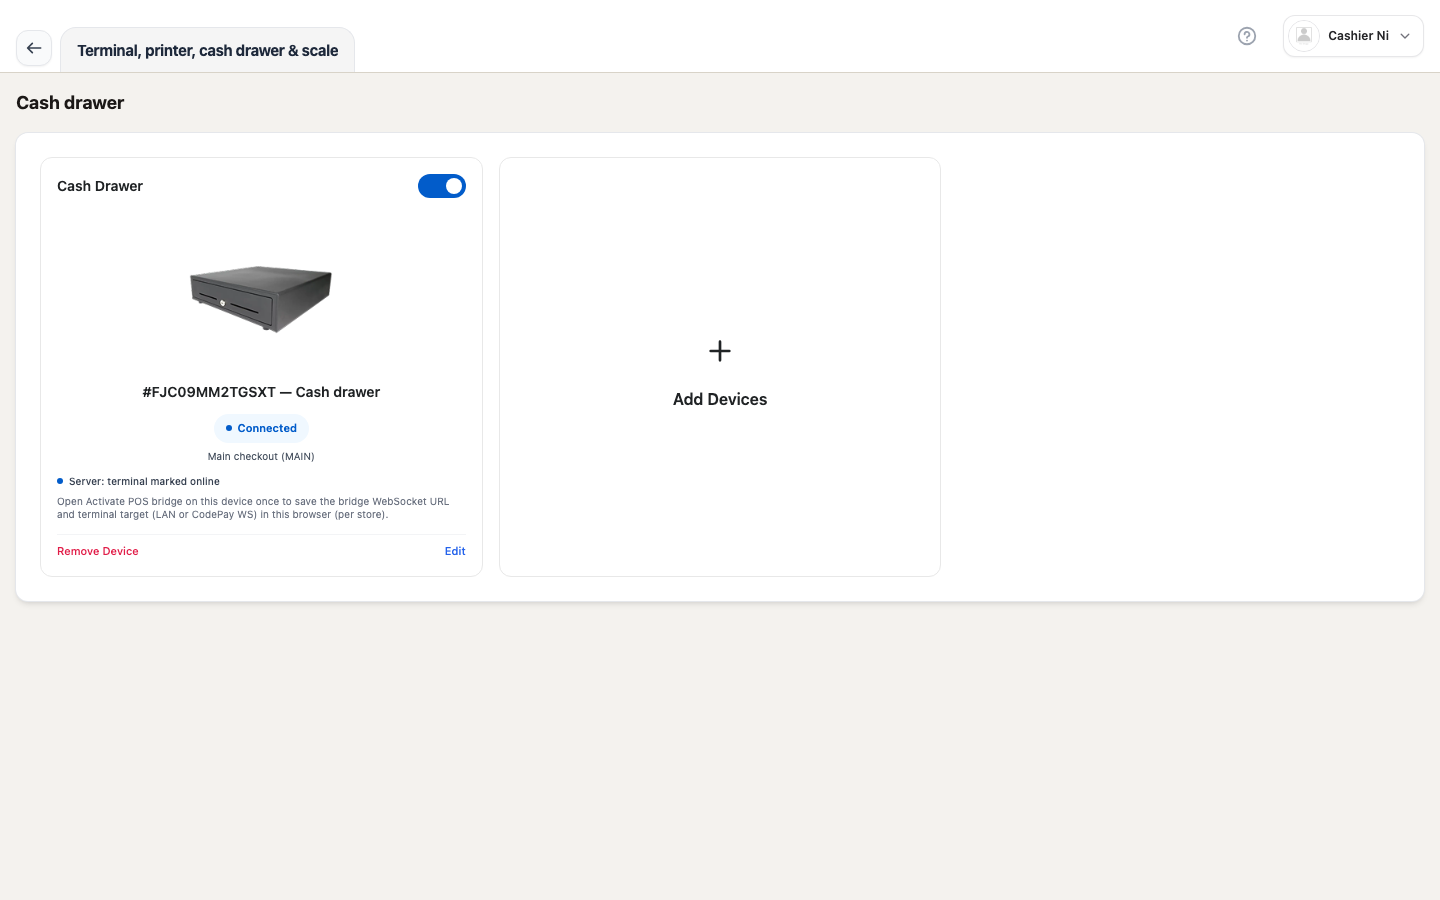Select the Terminal, printer, cash drawer & scale tab

click(208, 50)
